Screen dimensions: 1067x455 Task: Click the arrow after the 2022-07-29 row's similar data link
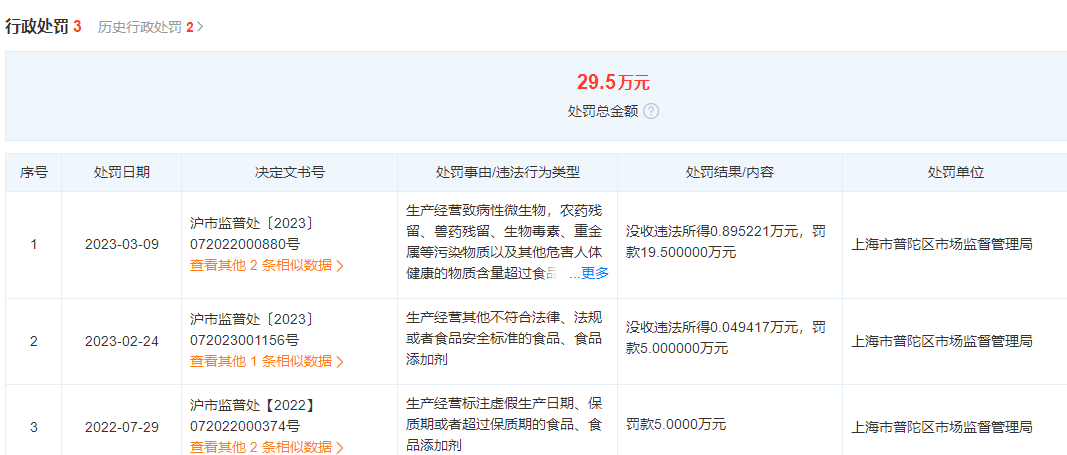click(340, 446)
